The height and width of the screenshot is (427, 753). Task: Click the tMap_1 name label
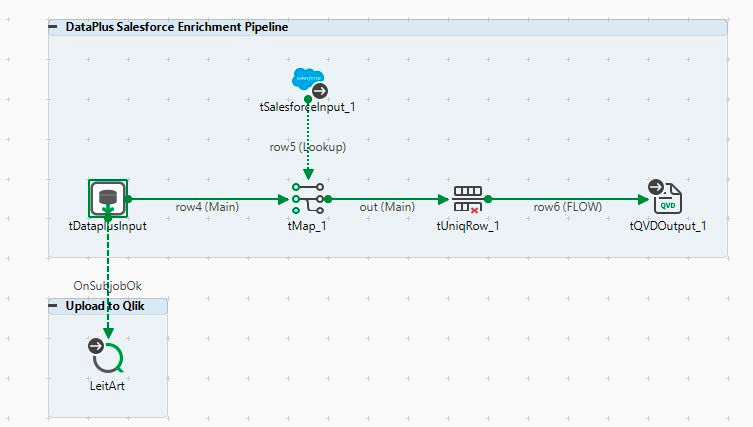click(x=307, y=226)
